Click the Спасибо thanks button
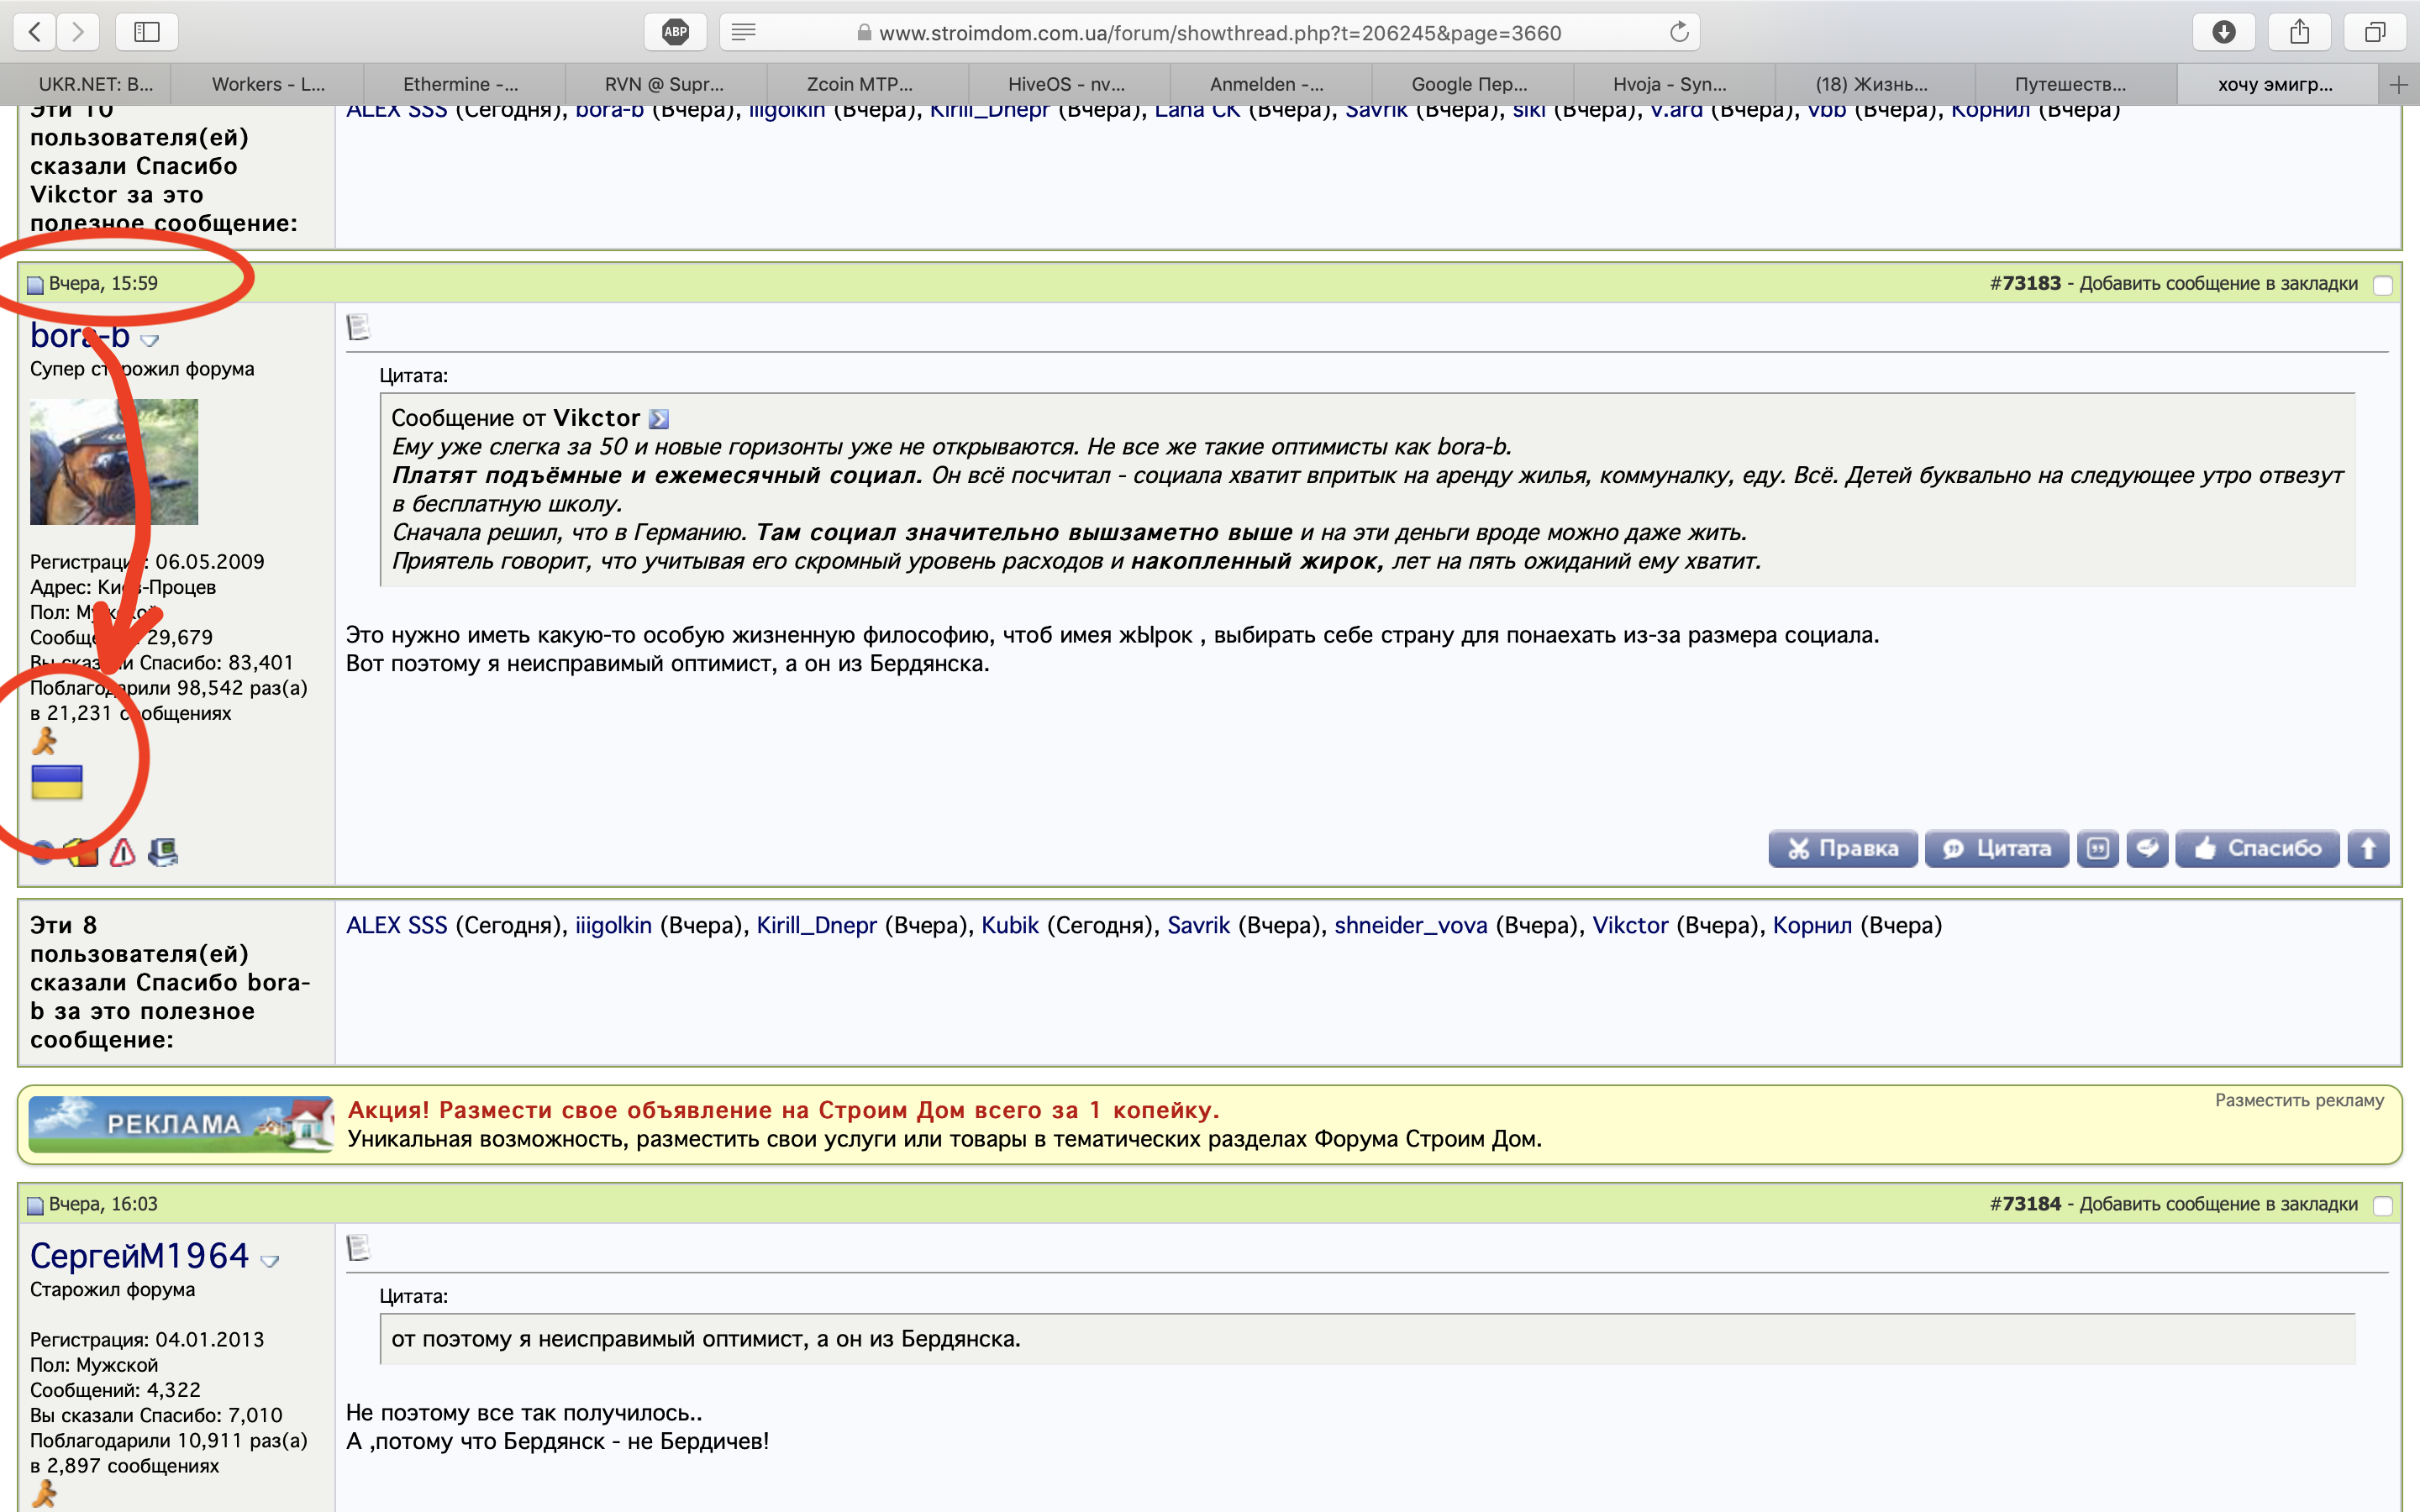The image size is (2420, 1512). tap(2257, 849)
